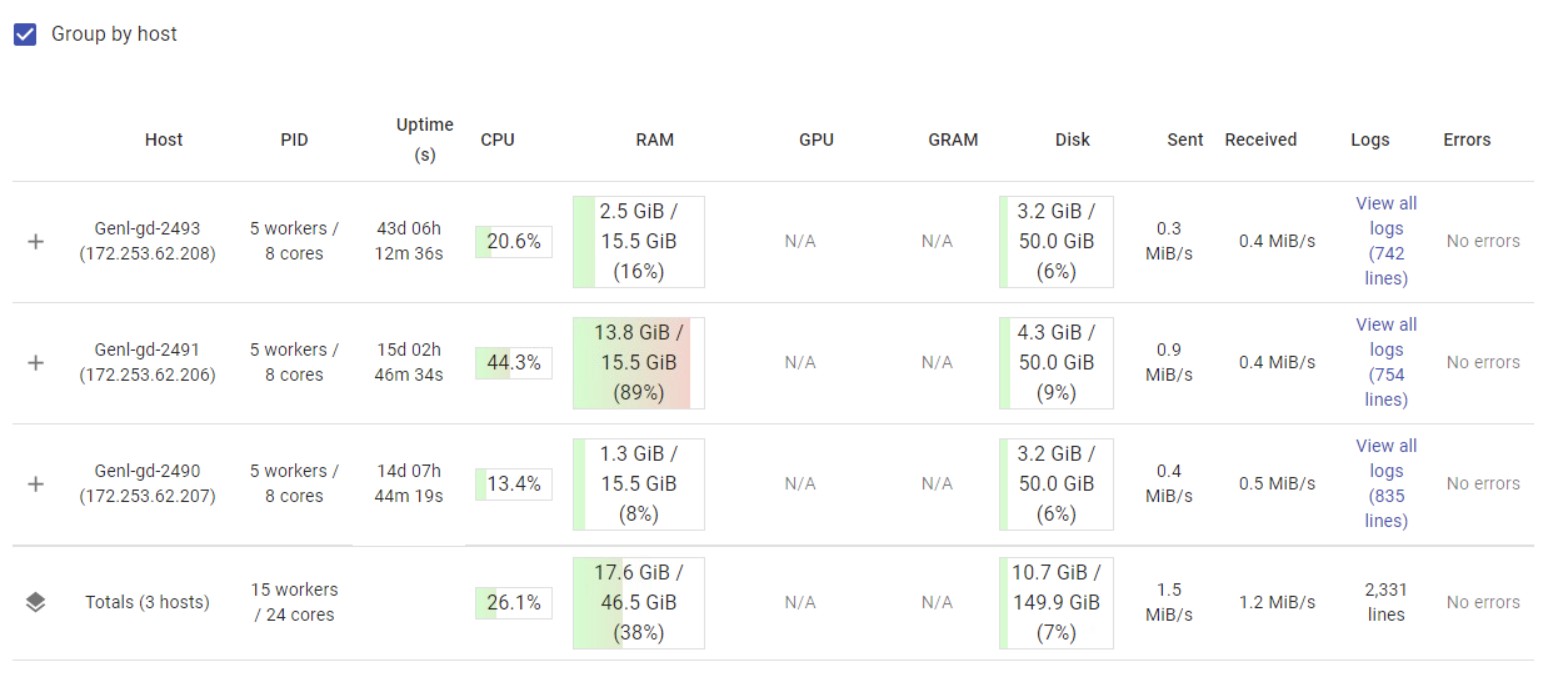Uncheck the Group by host checkbox
Viewport: 1549px width, 684px height.
point(23,33)
